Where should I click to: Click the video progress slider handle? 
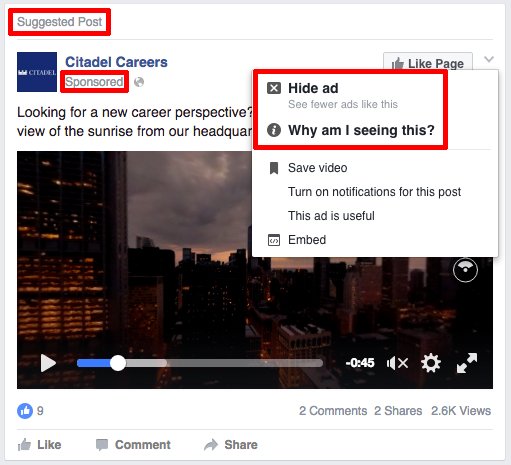coord(118,363)
